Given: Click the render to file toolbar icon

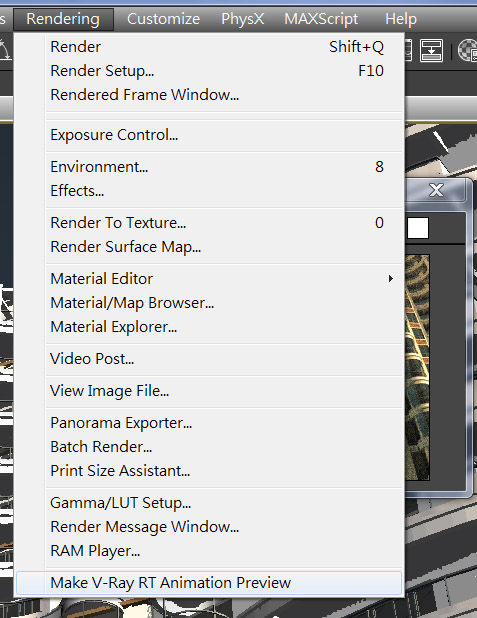Looking at the screenshot, I should 431,50.
